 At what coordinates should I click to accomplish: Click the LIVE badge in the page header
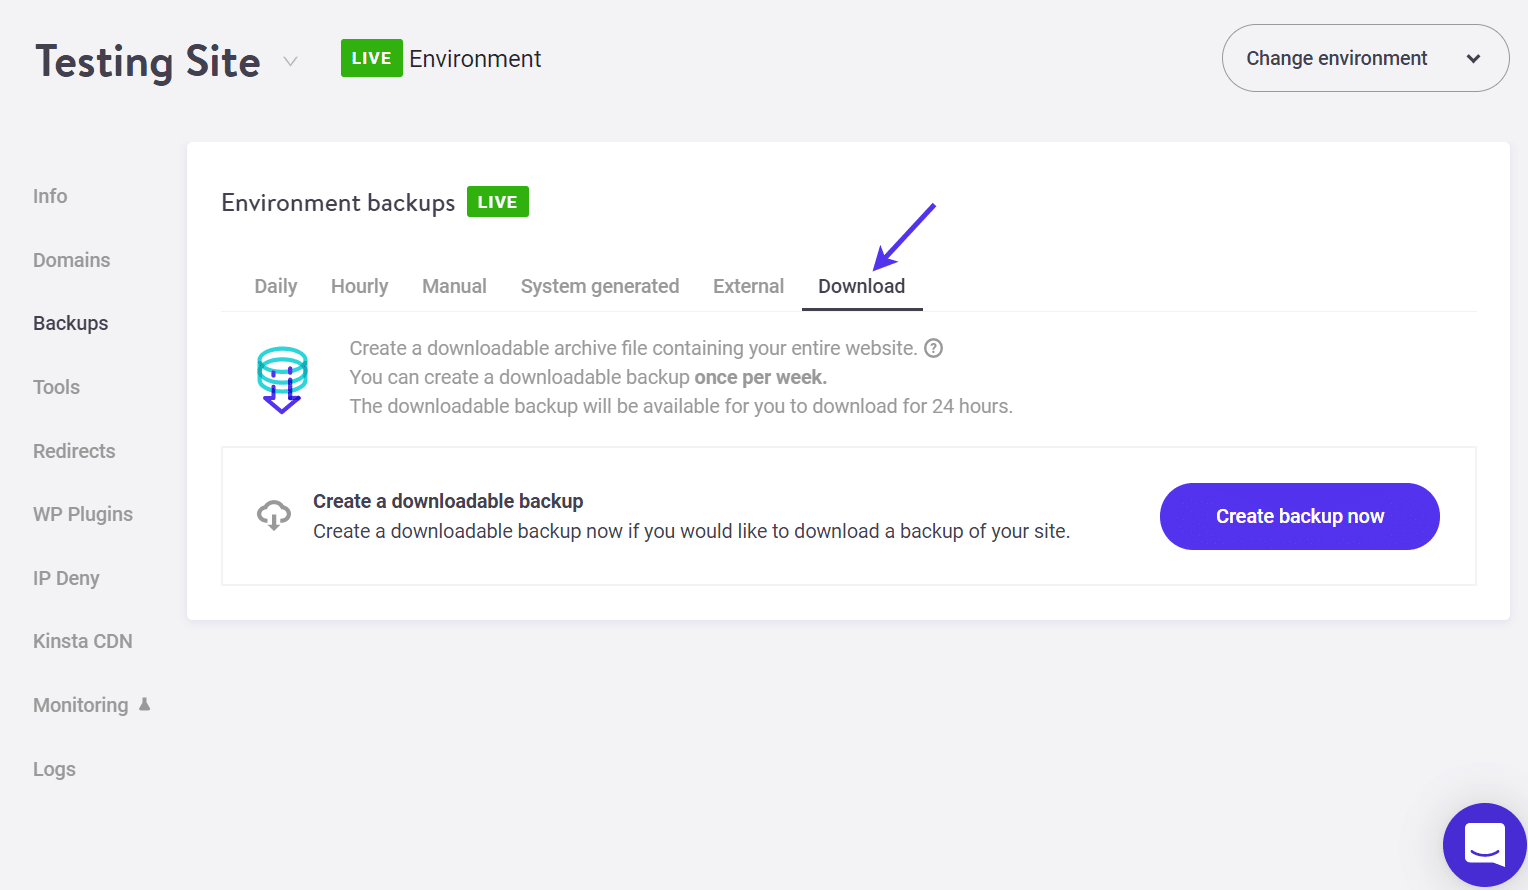pos(371,58)
